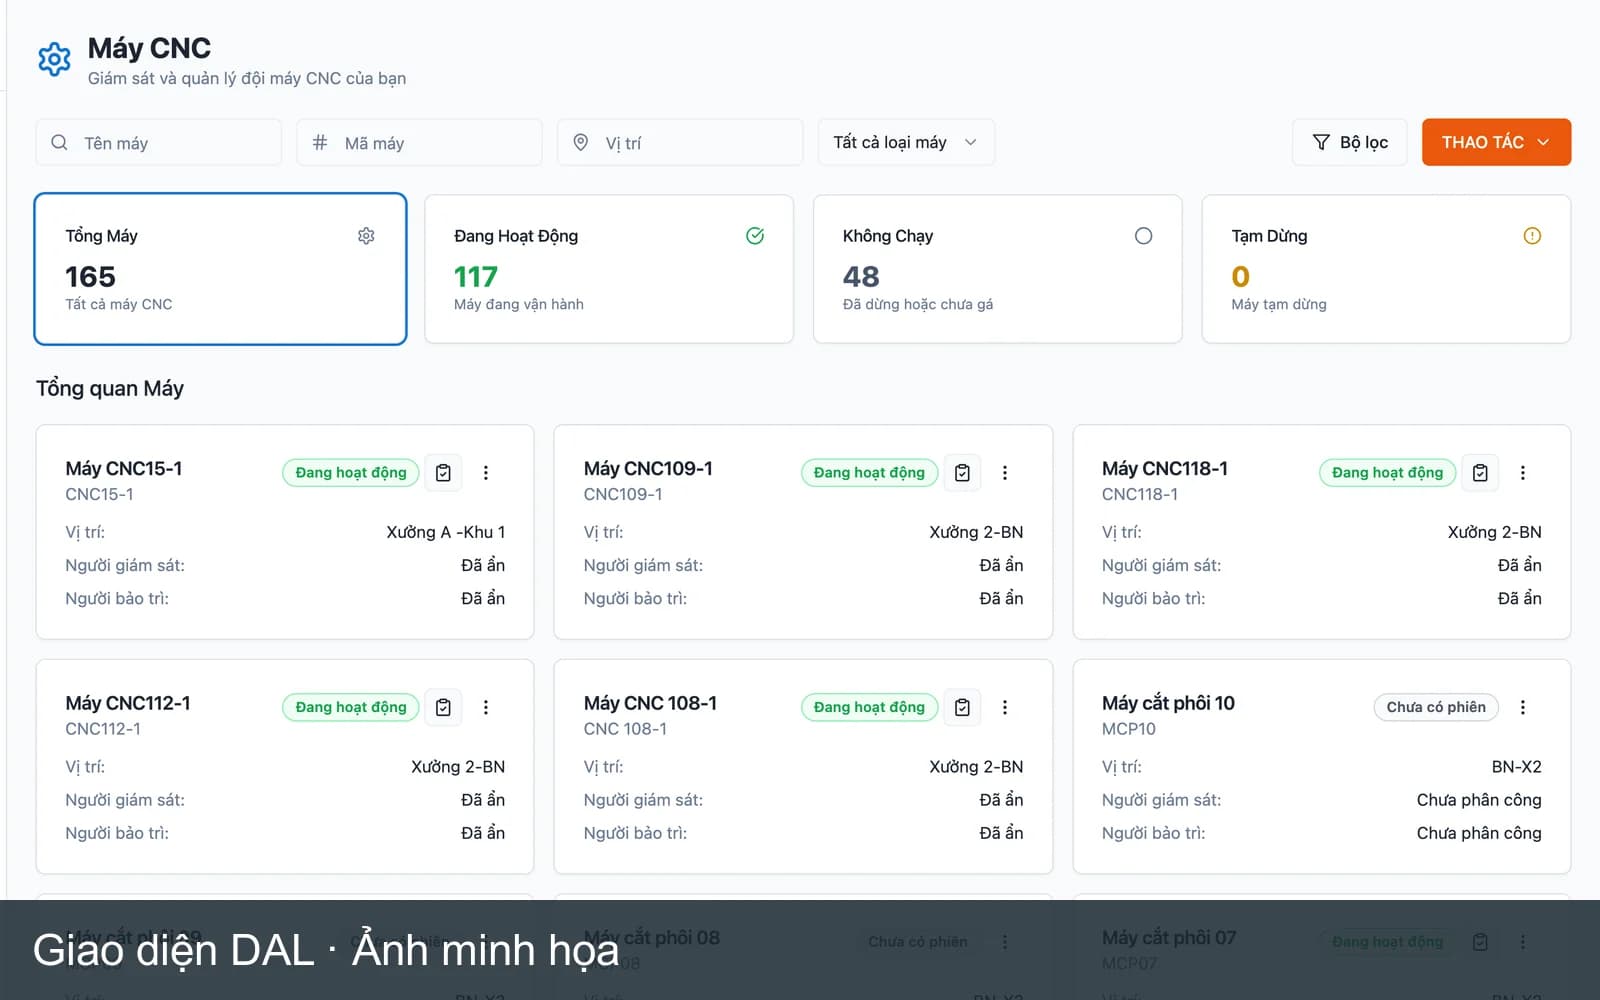Open clipboard icon for Máy CNC112-1
Image resolution: width=1600 pixels, height=1000 pixels.
443,708
